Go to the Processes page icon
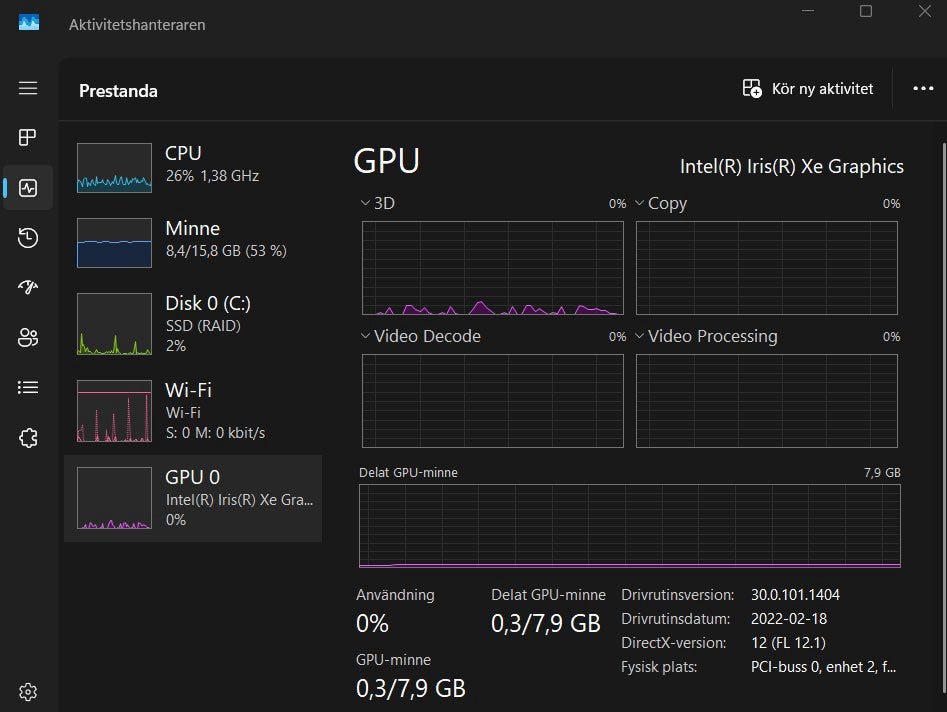The image size is (947, 712). pyautogui.click(x=28, y=138)
